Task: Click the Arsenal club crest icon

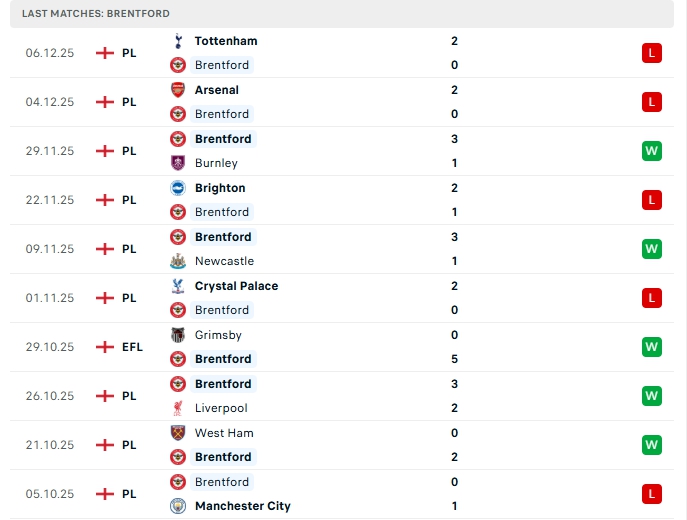Action: tap(178, 90)
